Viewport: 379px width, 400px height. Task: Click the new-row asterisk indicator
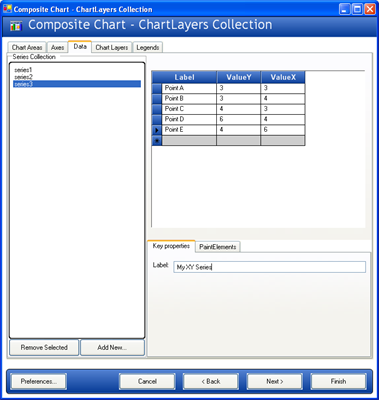click(157, 140)
